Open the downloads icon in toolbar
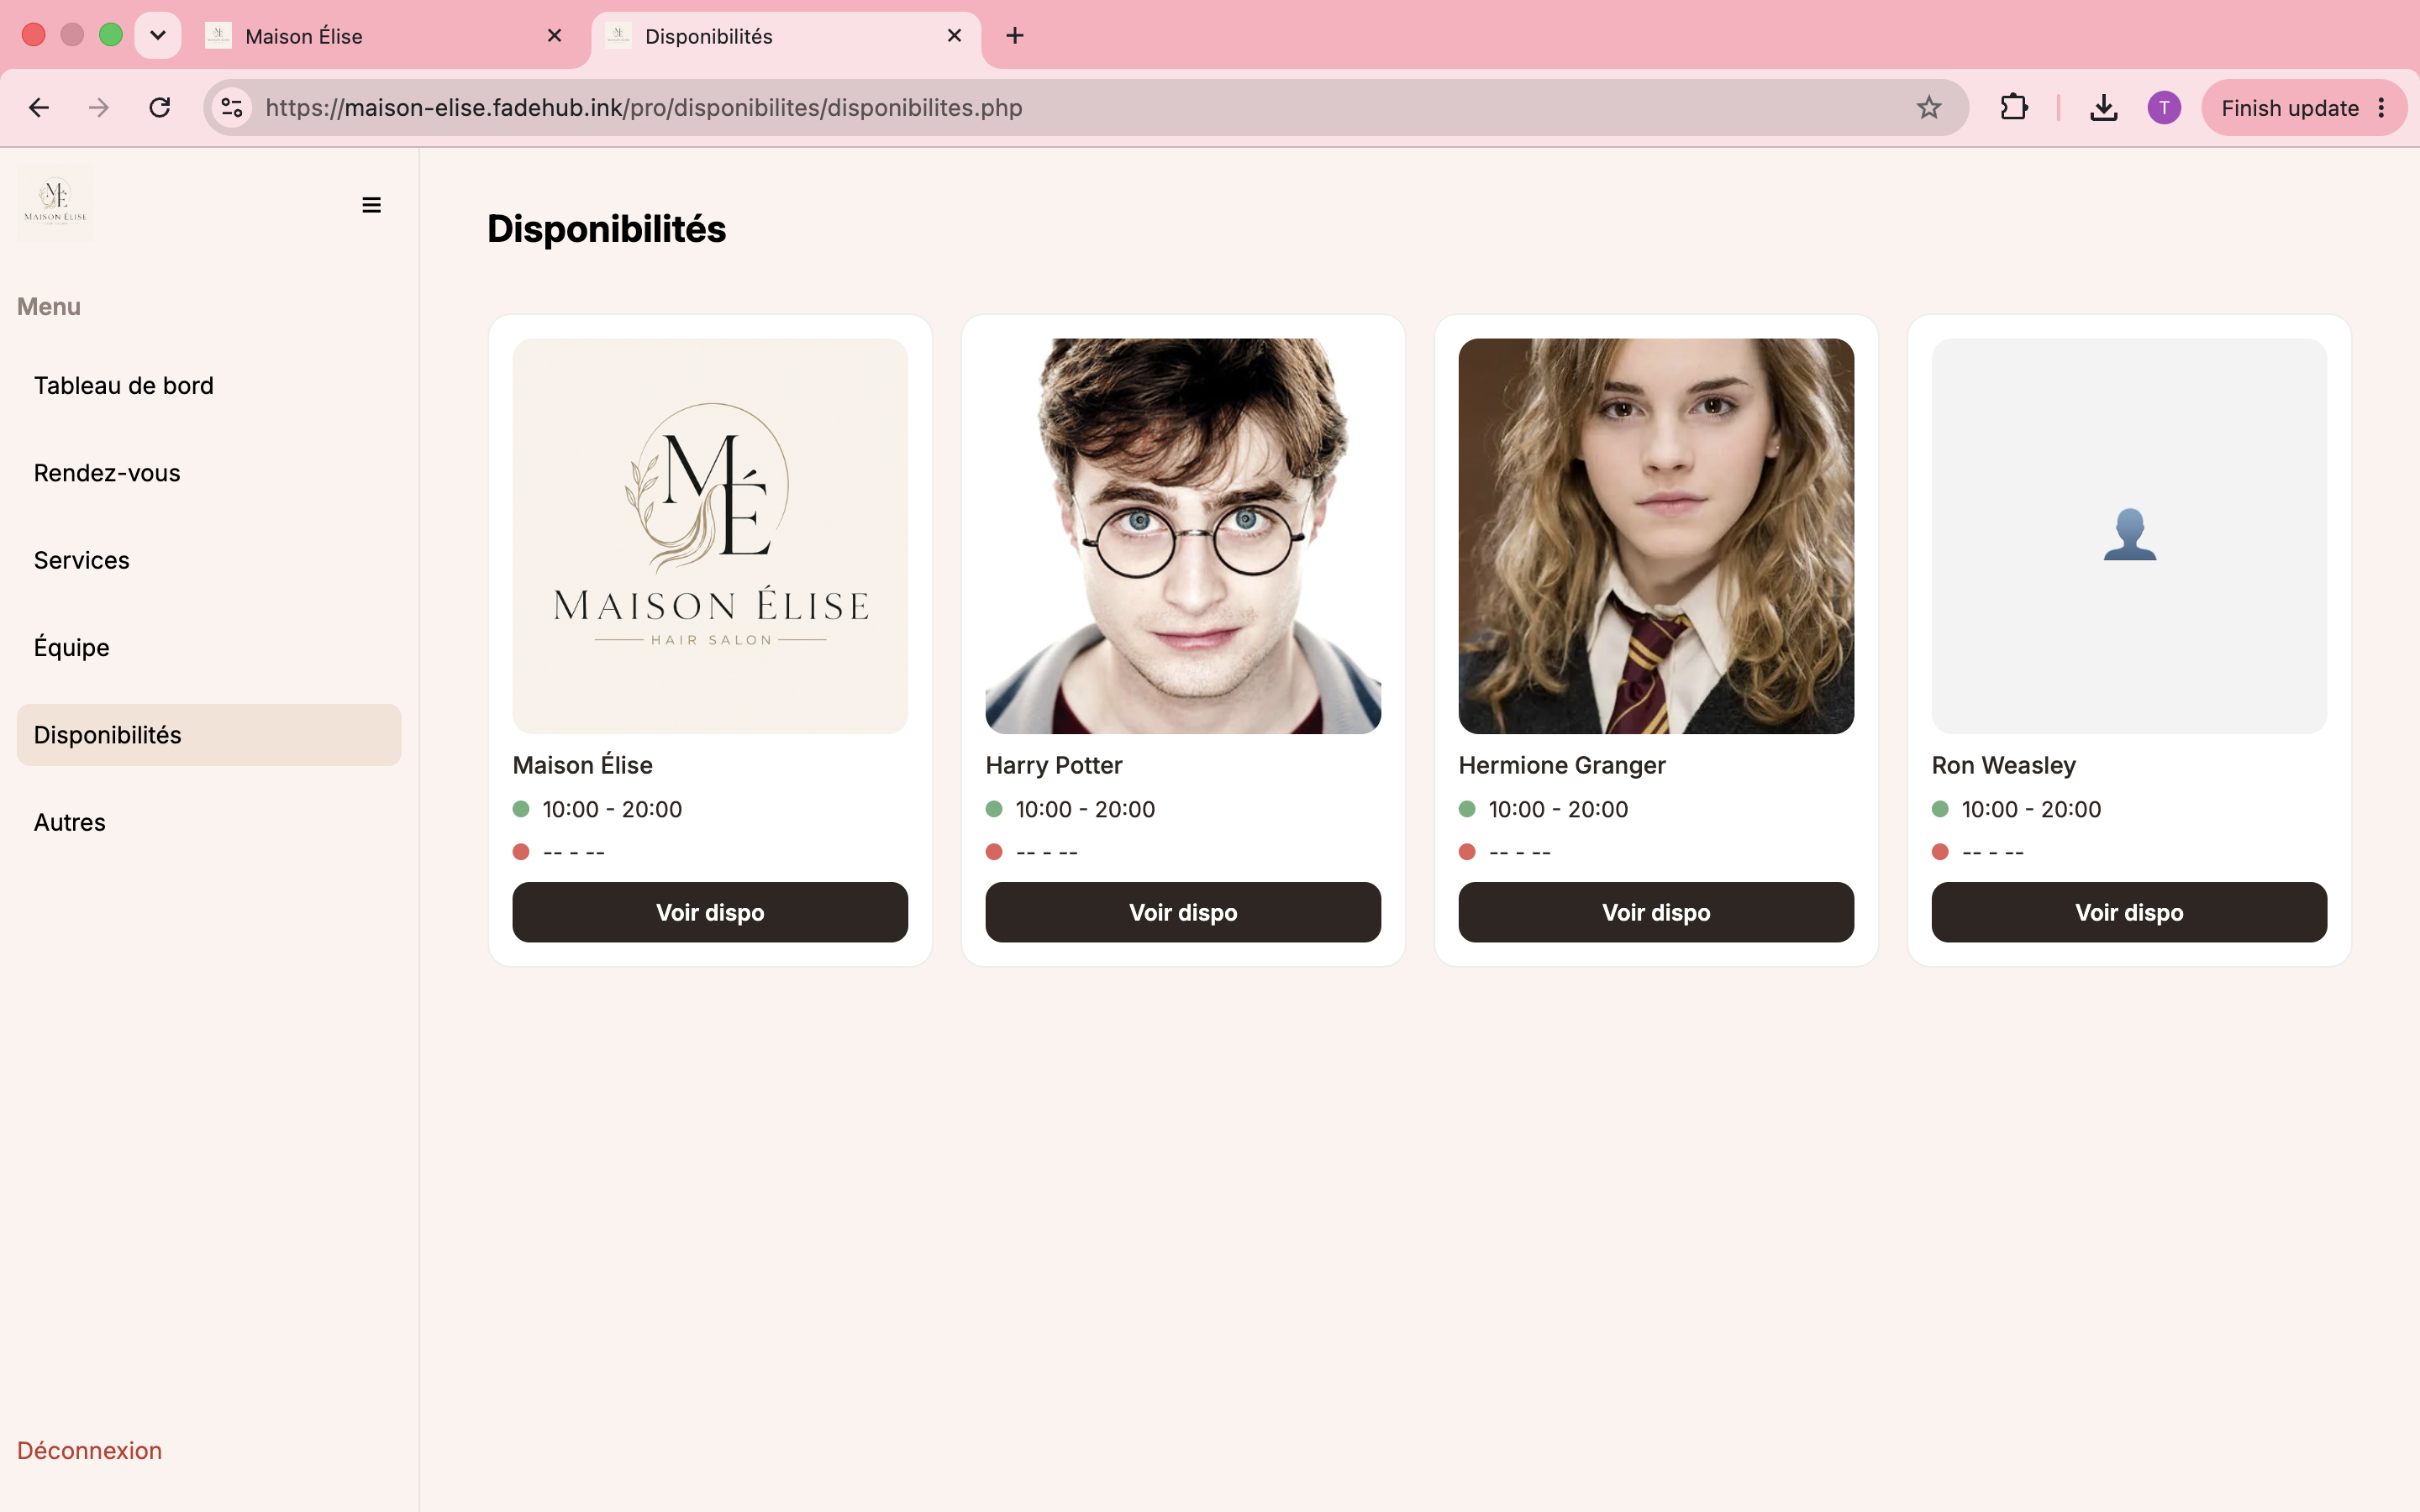Screen dimensions: 2420x1512 click(2103, 108)
